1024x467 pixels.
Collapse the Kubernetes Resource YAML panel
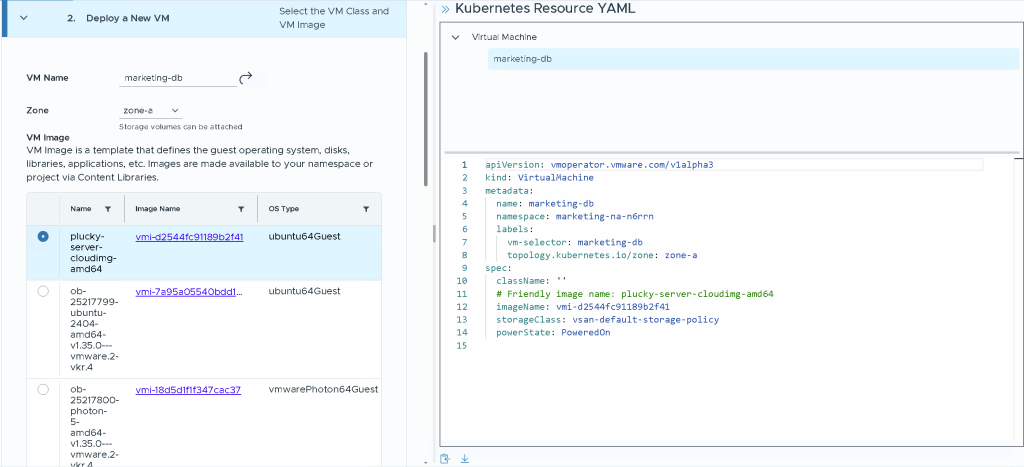pyautogui.click(x=445, y=9)
